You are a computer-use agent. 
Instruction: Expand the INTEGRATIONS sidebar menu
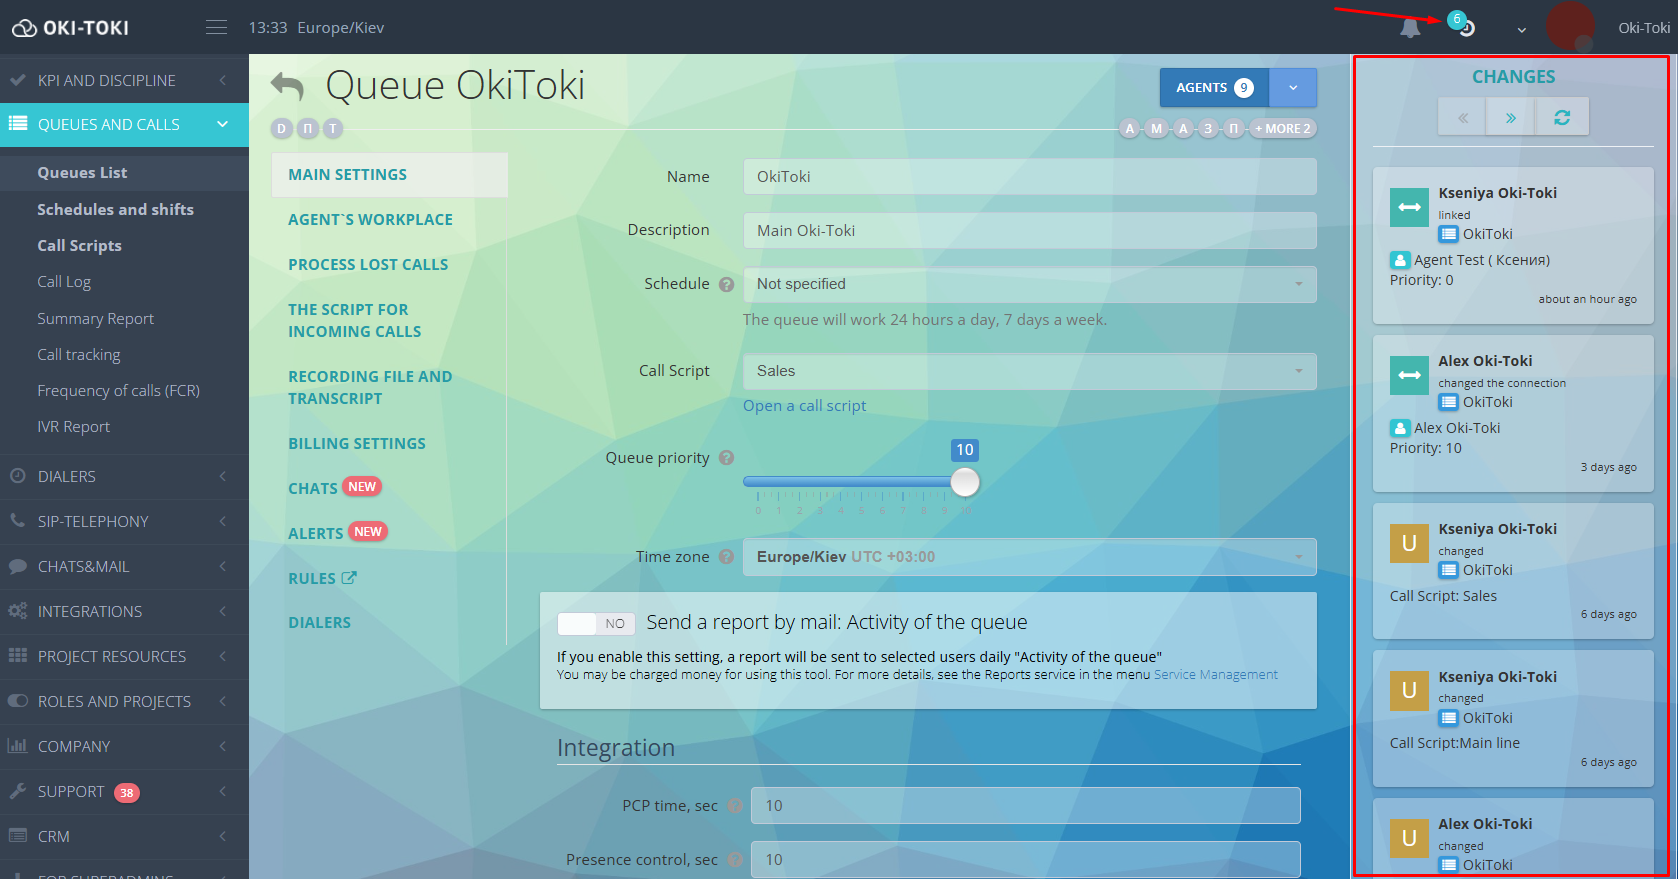tap(124, 612)
